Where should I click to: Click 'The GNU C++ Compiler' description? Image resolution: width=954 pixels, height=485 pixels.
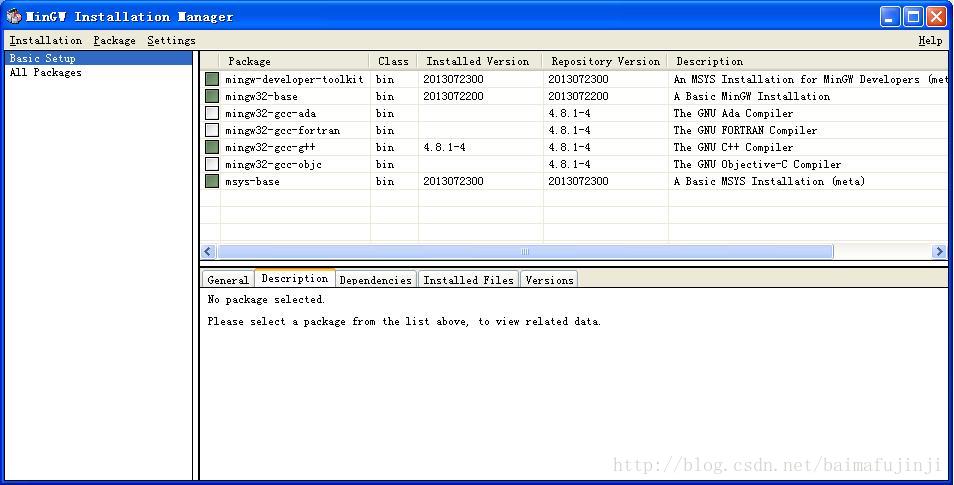[x=733, y=147]
